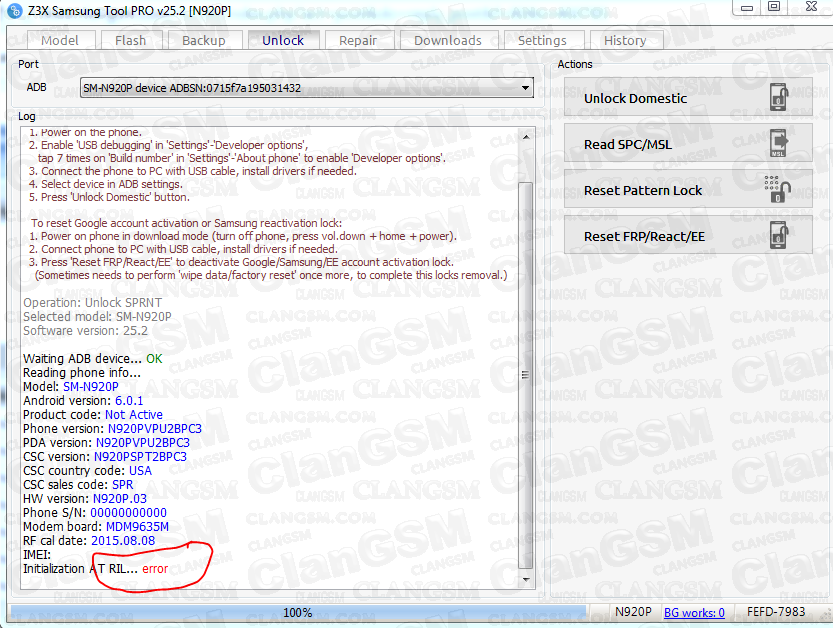Screen dimensions: 833x628
Task: Go to the Repair tab
Action: pyautogui.click(x=358, y=40)
